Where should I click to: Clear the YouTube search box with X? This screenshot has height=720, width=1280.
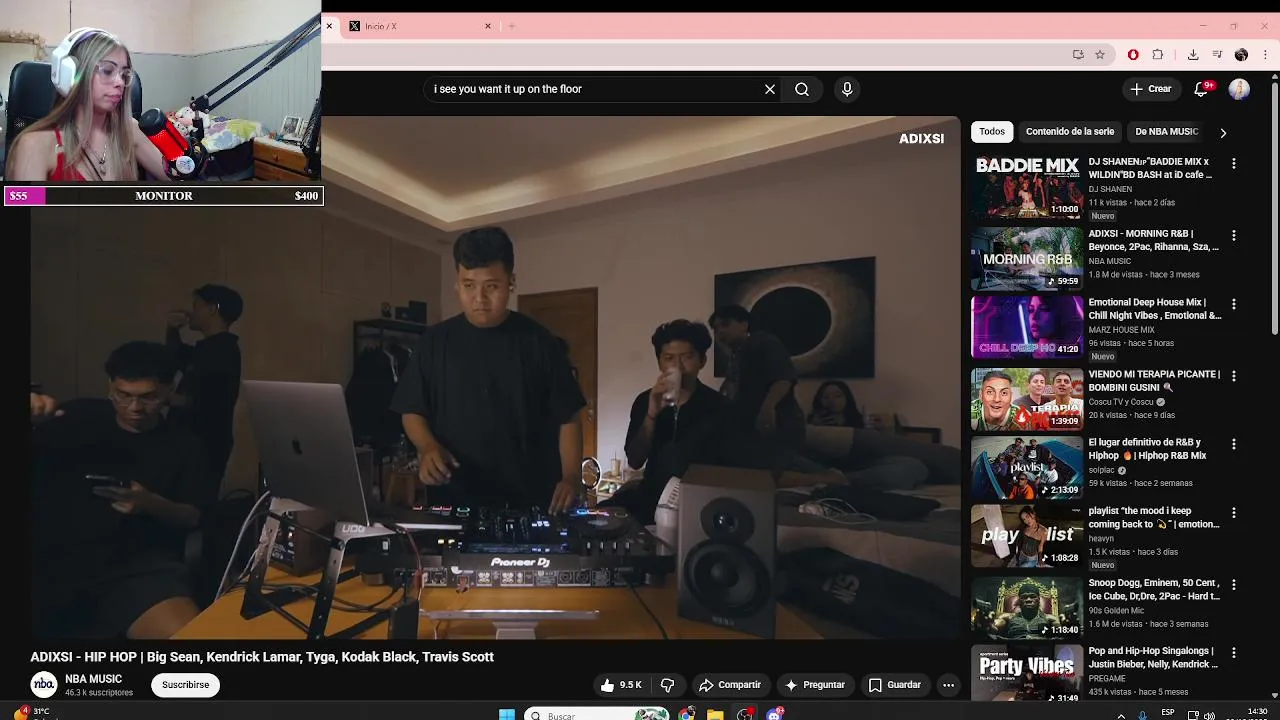pyautogui.click(x=770, y=89)
